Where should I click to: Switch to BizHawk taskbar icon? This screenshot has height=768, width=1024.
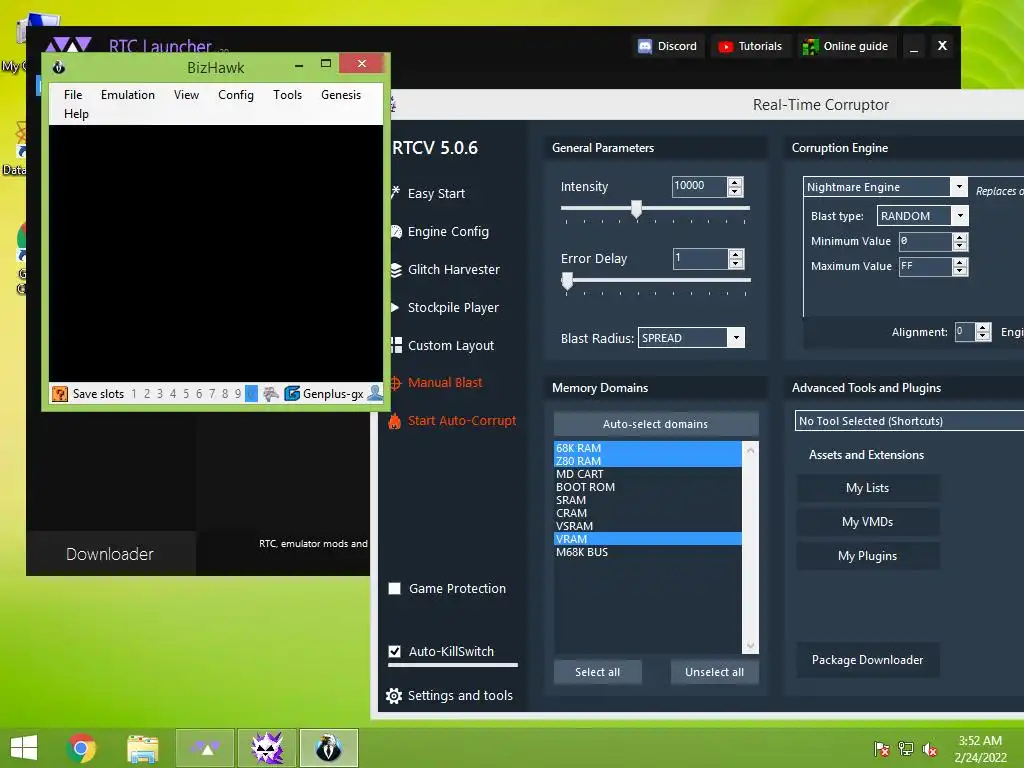[328, 748]
